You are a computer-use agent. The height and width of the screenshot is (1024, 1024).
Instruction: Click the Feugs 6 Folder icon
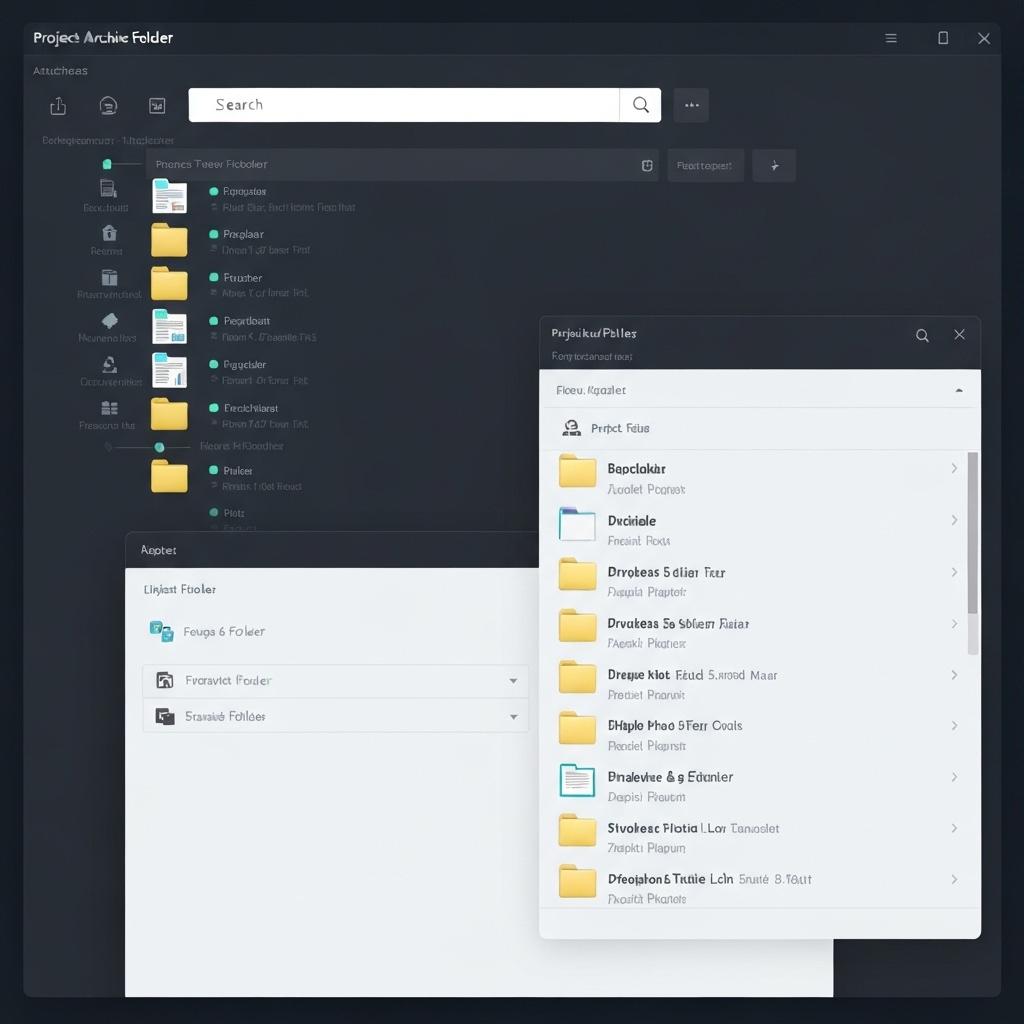click(x=161, y=631)
